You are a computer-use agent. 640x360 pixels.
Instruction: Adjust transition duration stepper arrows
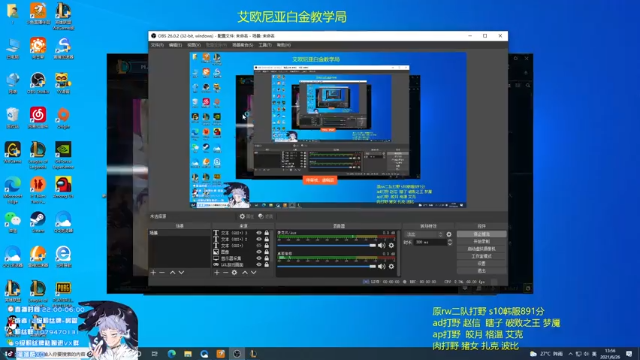pos(449,242)
